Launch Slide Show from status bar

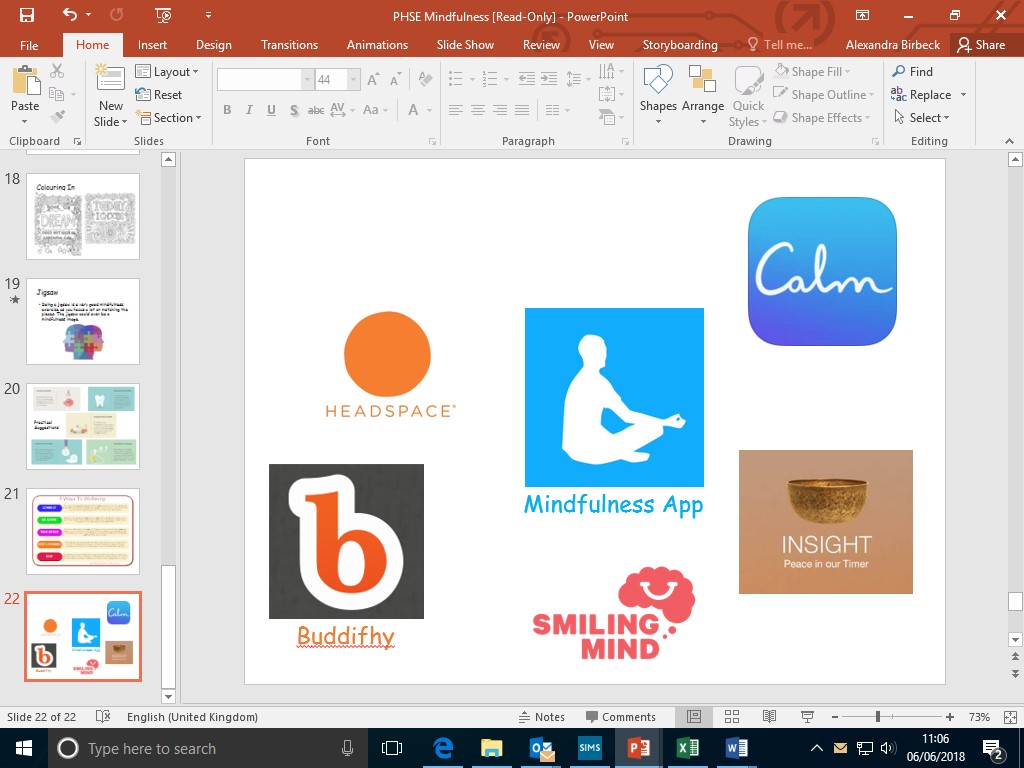[x=807, y=716]
